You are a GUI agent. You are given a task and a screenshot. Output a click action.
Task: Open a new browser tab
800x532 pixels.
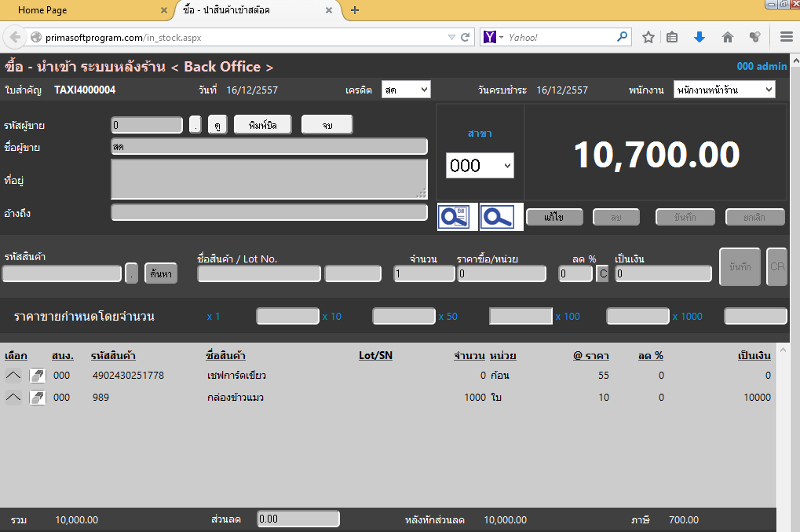coord(355,10)
